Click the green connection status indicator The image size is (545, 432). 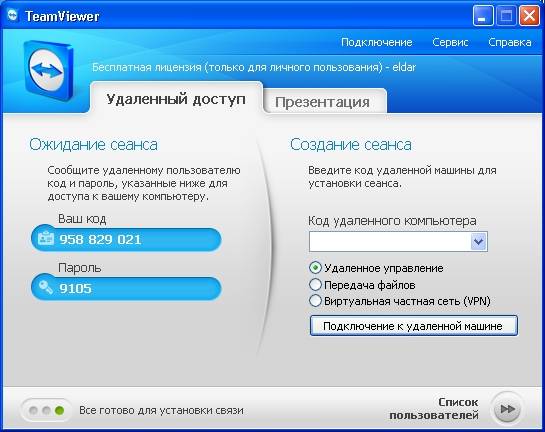tap(59, 410)
